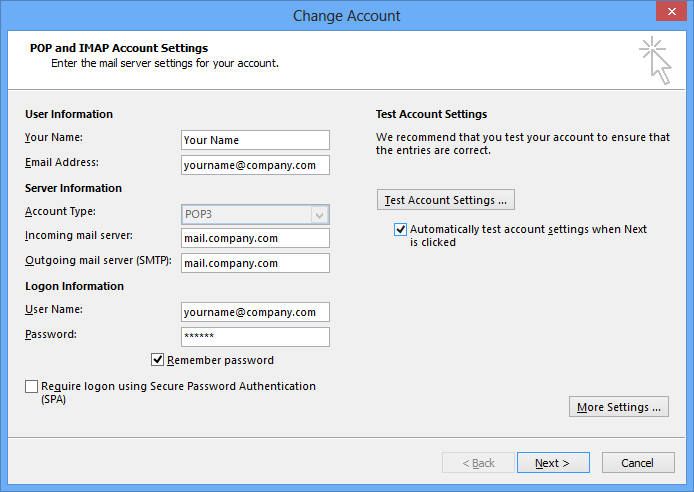
Task: Toggle the Remember password checkbox
Action: (x=157, y=360)
